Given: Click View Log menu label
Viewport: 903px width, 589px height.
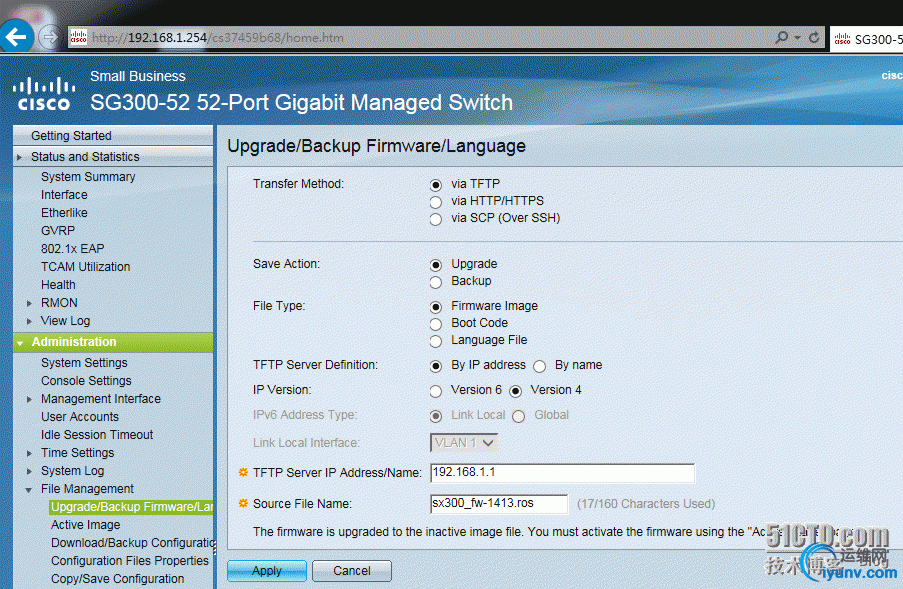Looking at the screenshot, I should click(65, 321).
